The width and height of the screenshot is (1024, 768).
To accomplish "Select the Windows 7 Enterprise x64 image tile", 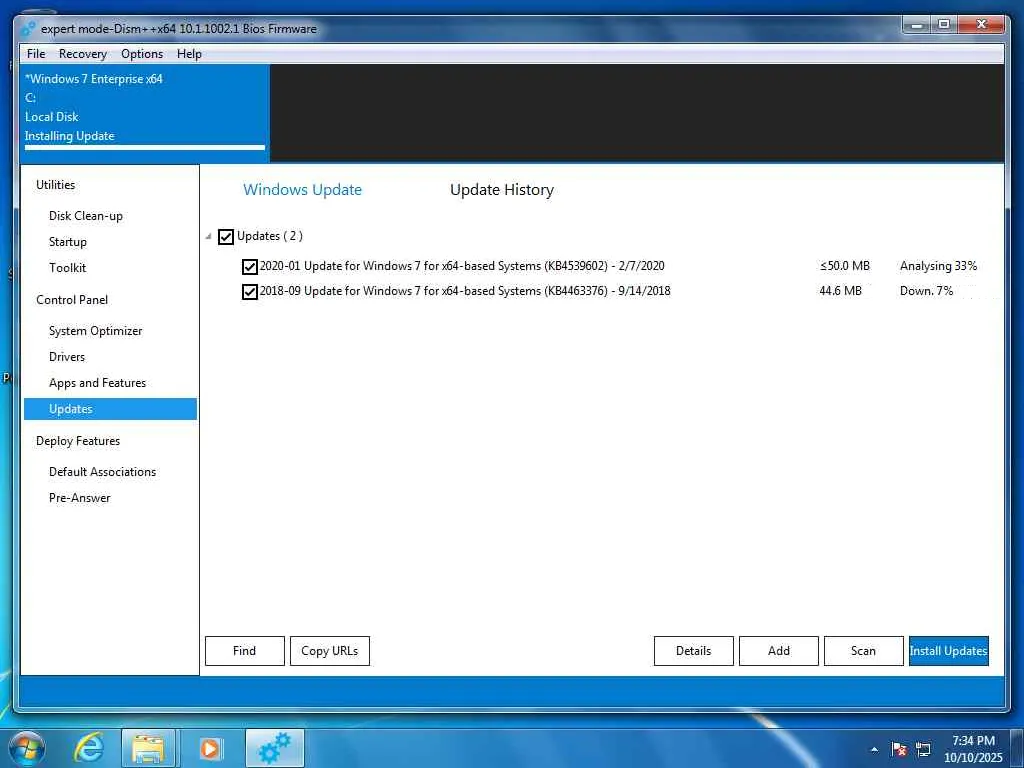I will [x=145, y=112].
